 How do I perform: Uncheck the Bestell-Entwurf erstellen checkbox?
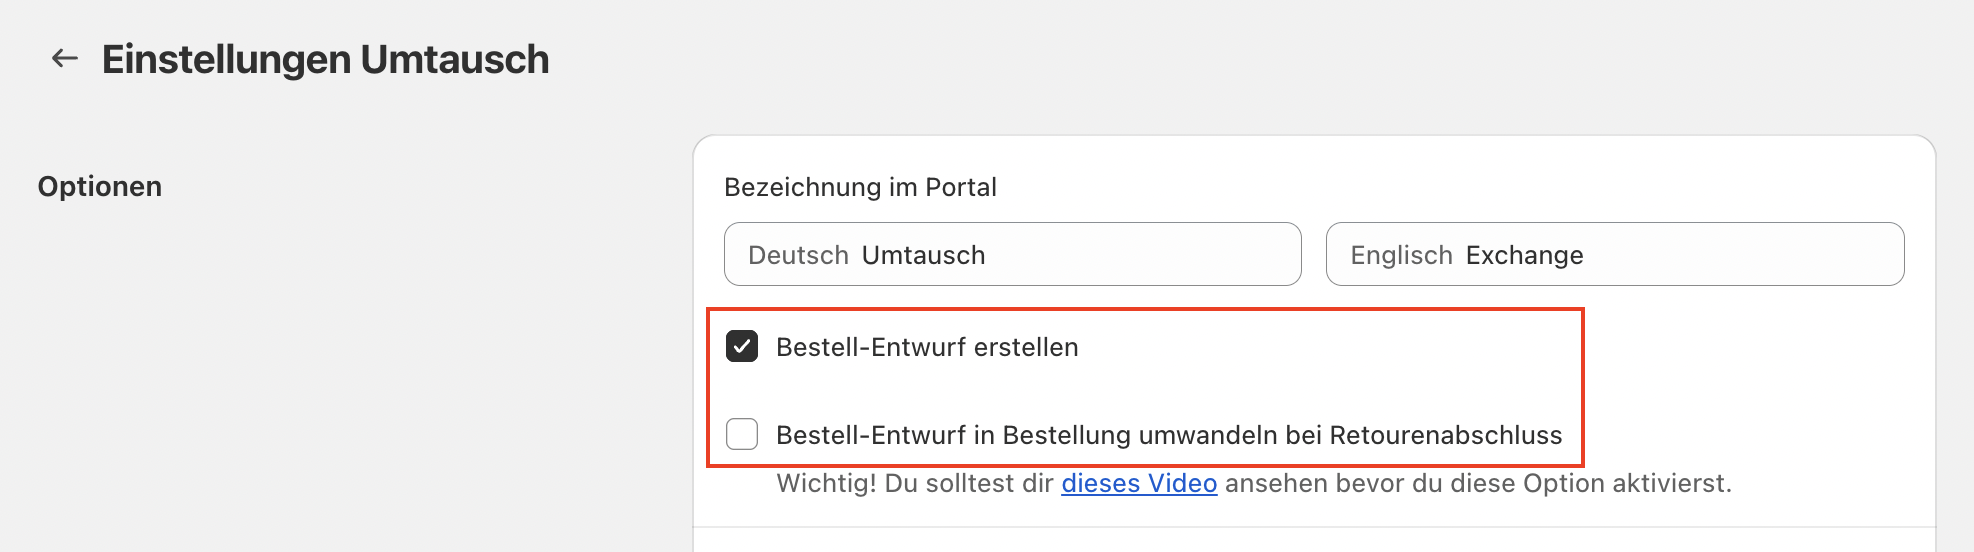click(x=742, y=347)
